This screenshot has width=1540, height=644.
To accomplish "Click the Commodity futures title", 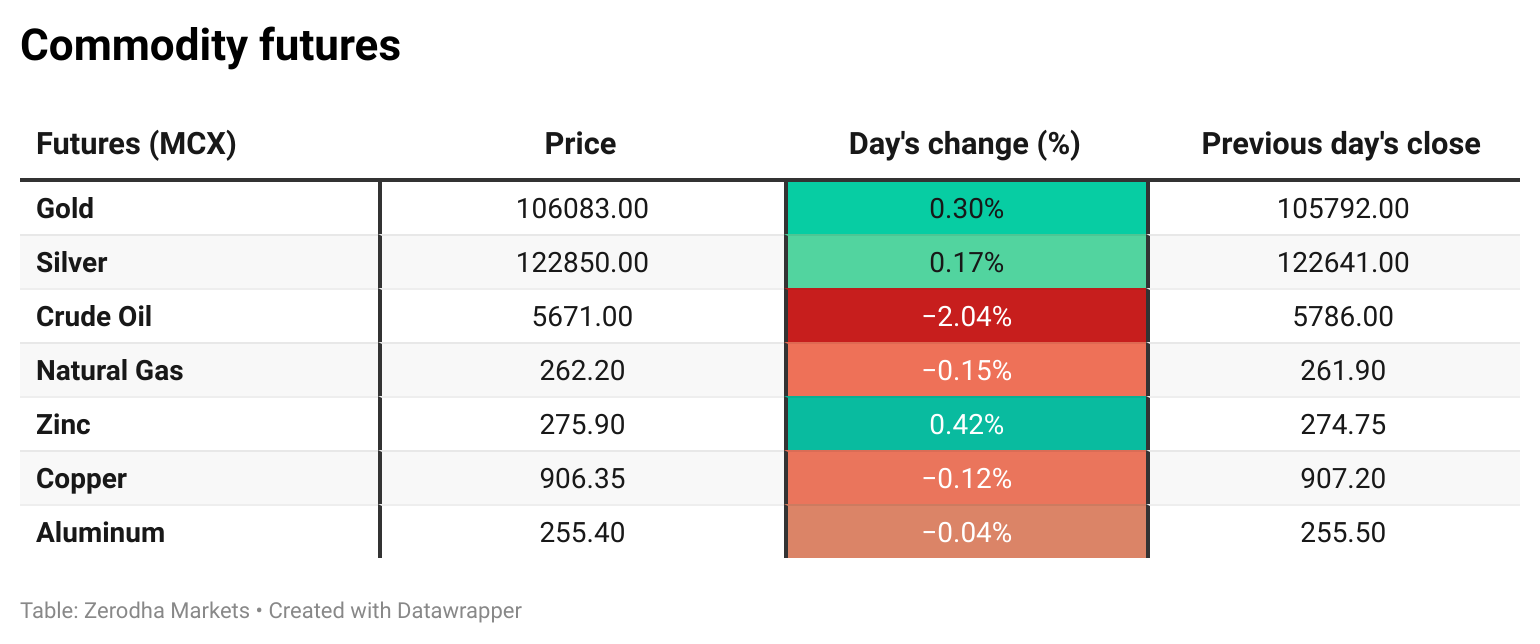I will tap(210, 46).
